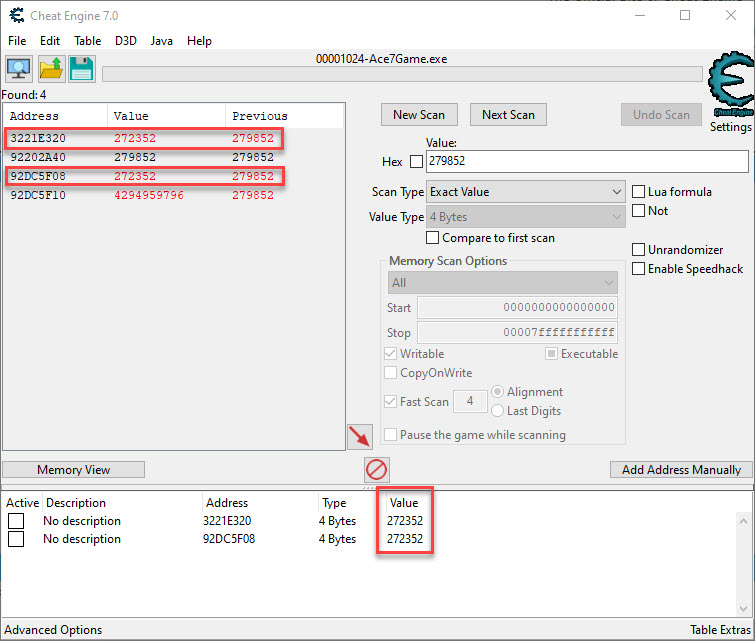The height and width of the screenshot is (641, 755).
Task: Open the Value Type dropdown
Action: tap(525, 217)
